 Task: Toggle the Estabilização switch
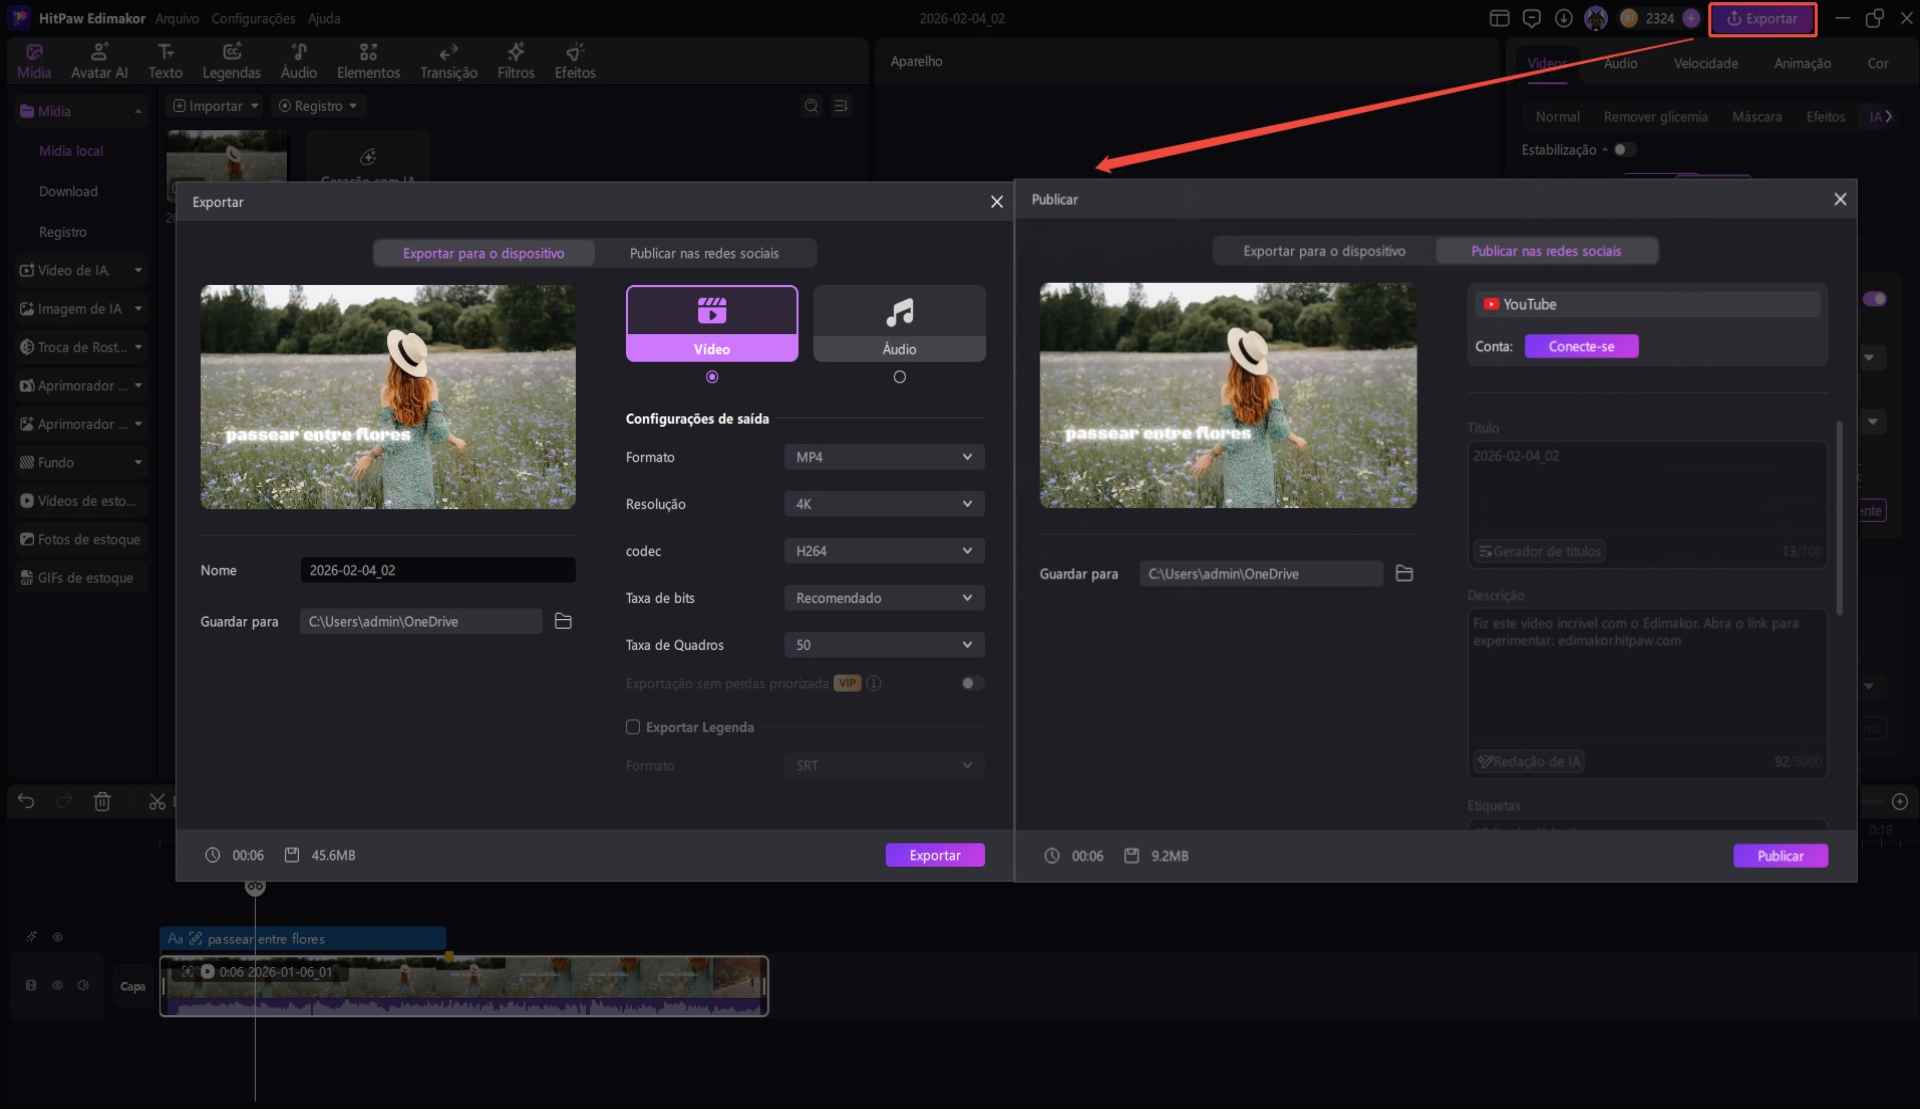pos(1623,149)
